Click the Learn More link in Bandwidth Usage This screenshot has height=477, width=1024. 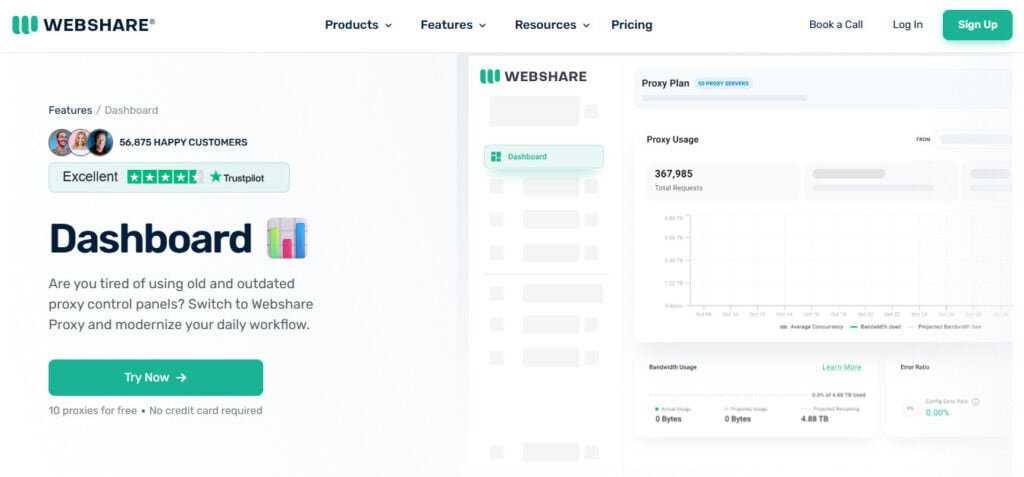click(x=841, y=367)
